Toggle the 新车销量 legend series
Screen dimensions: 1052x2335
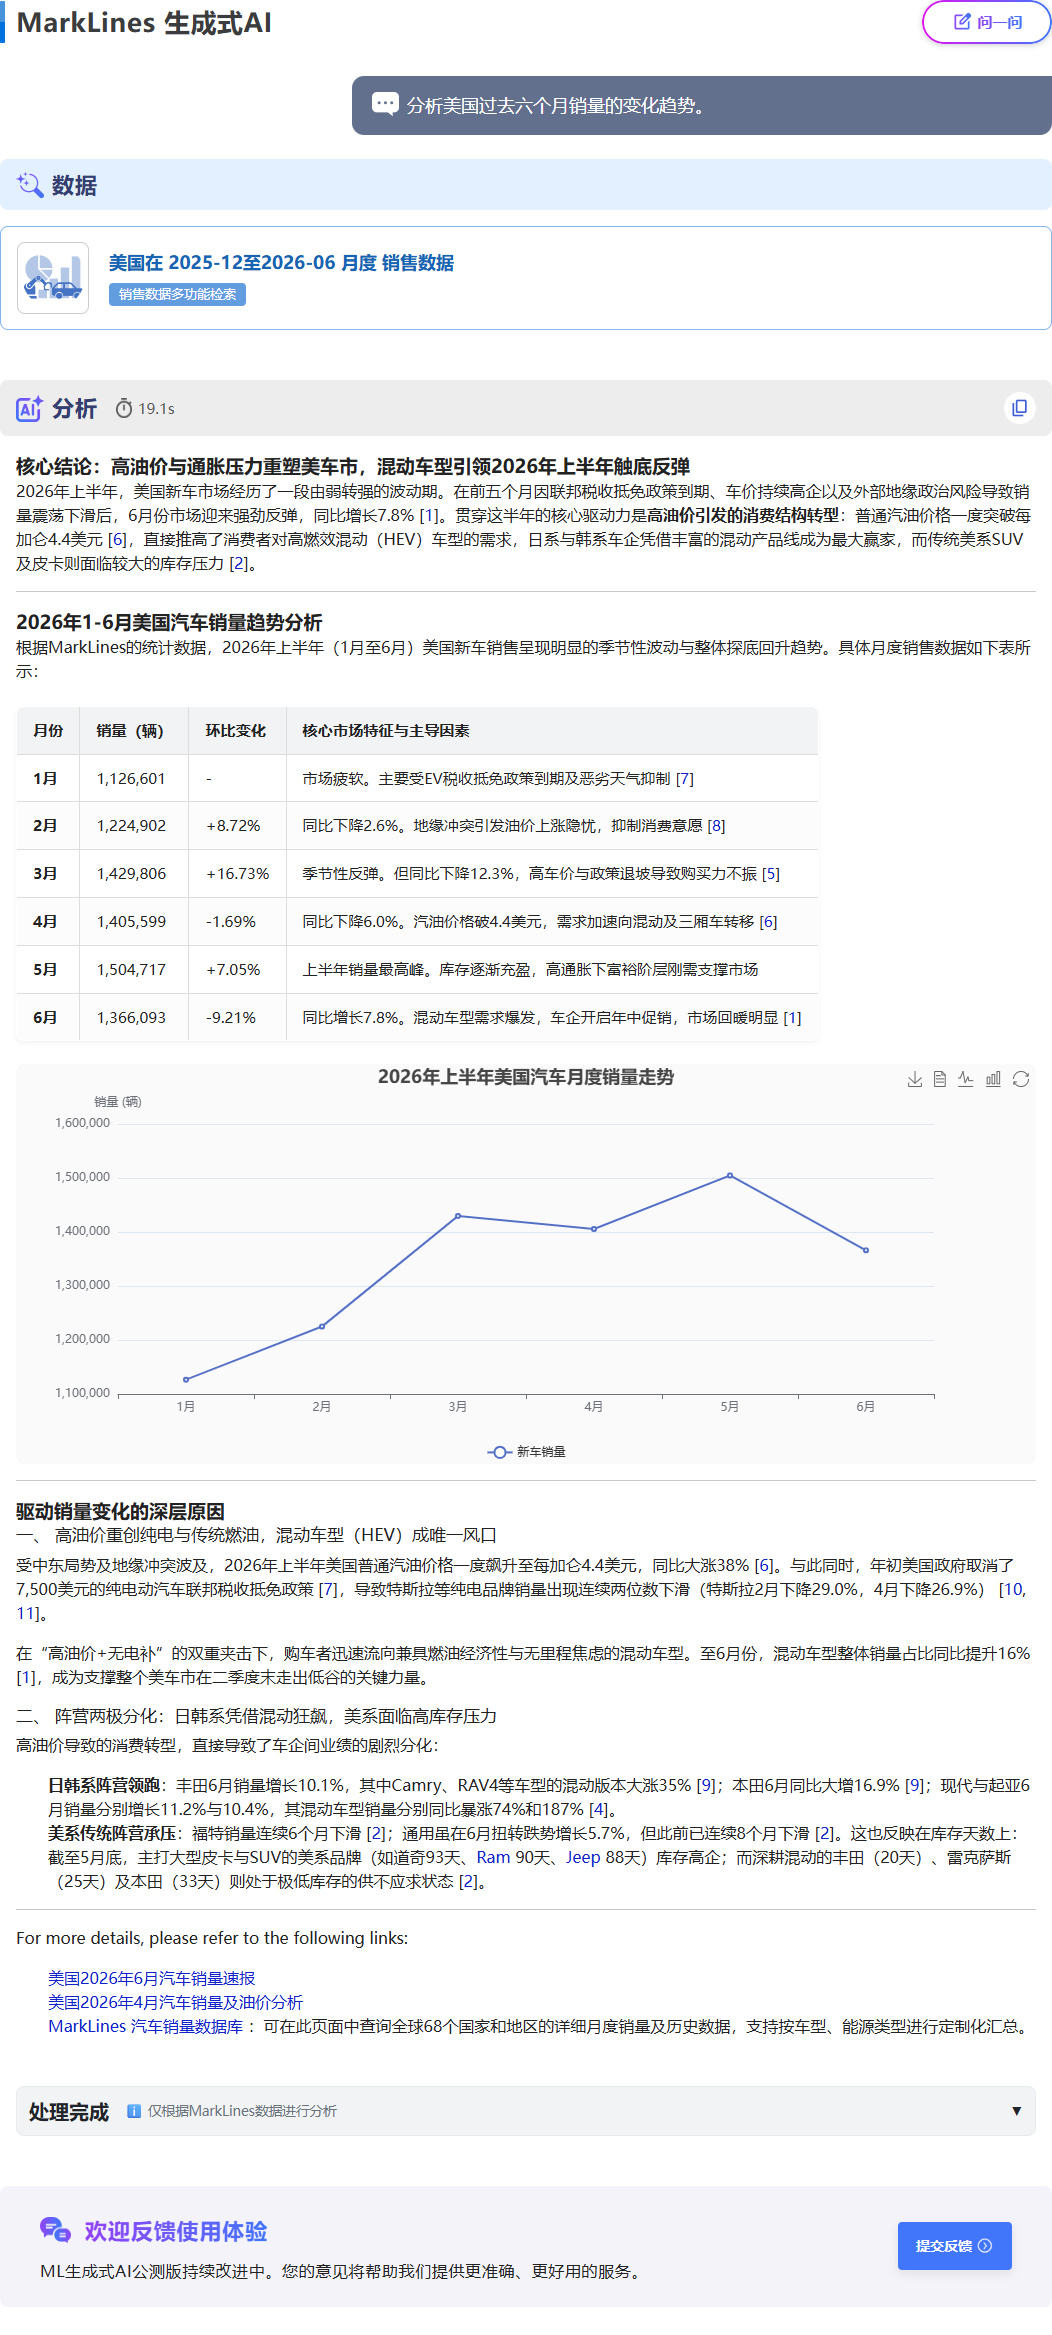[527, 1452]
